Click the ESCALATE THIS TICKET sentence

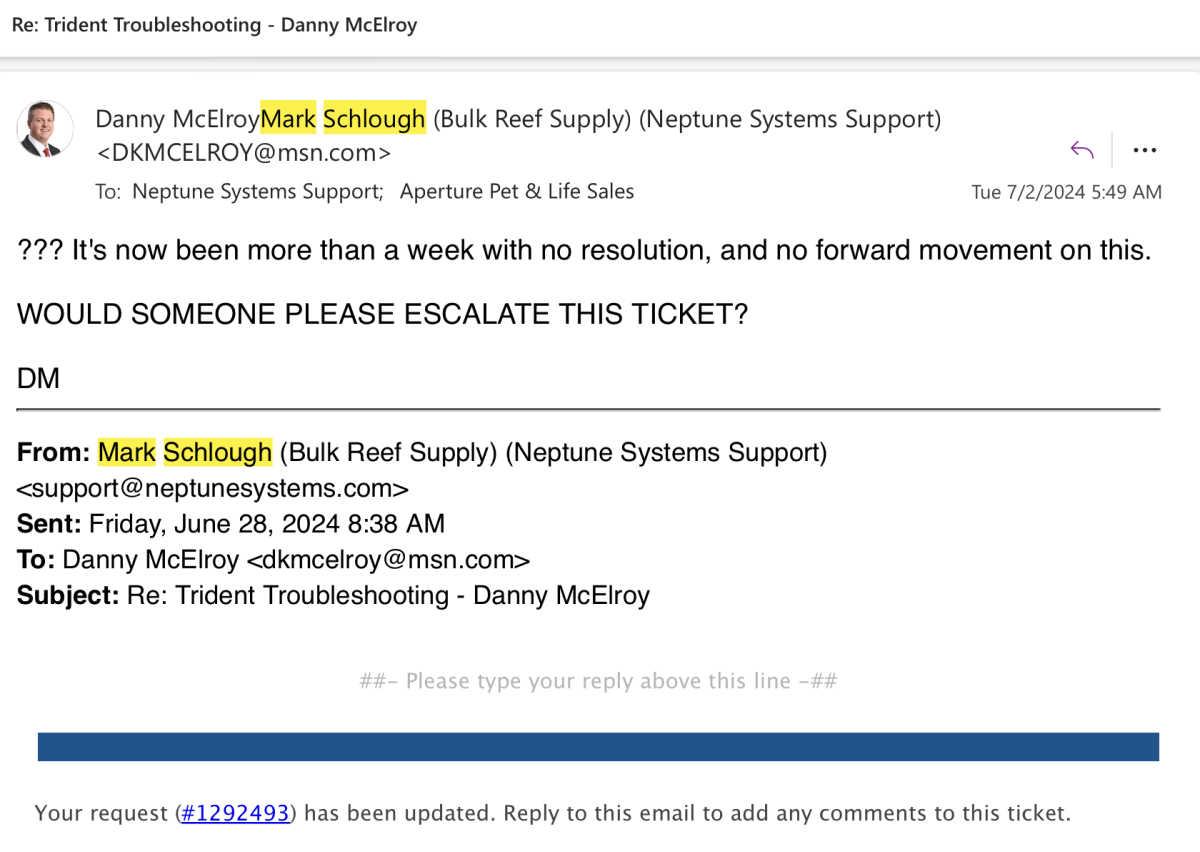(x=383, y=314)
